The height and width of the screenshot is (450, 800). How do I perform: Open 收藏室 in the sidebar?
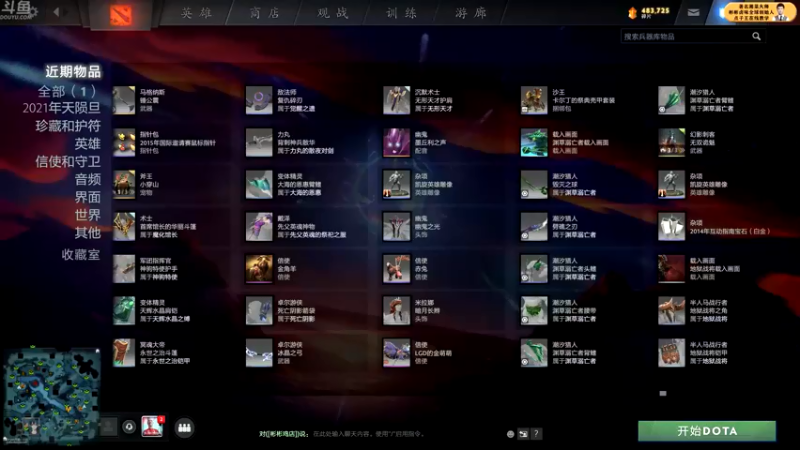coord(81,254)
